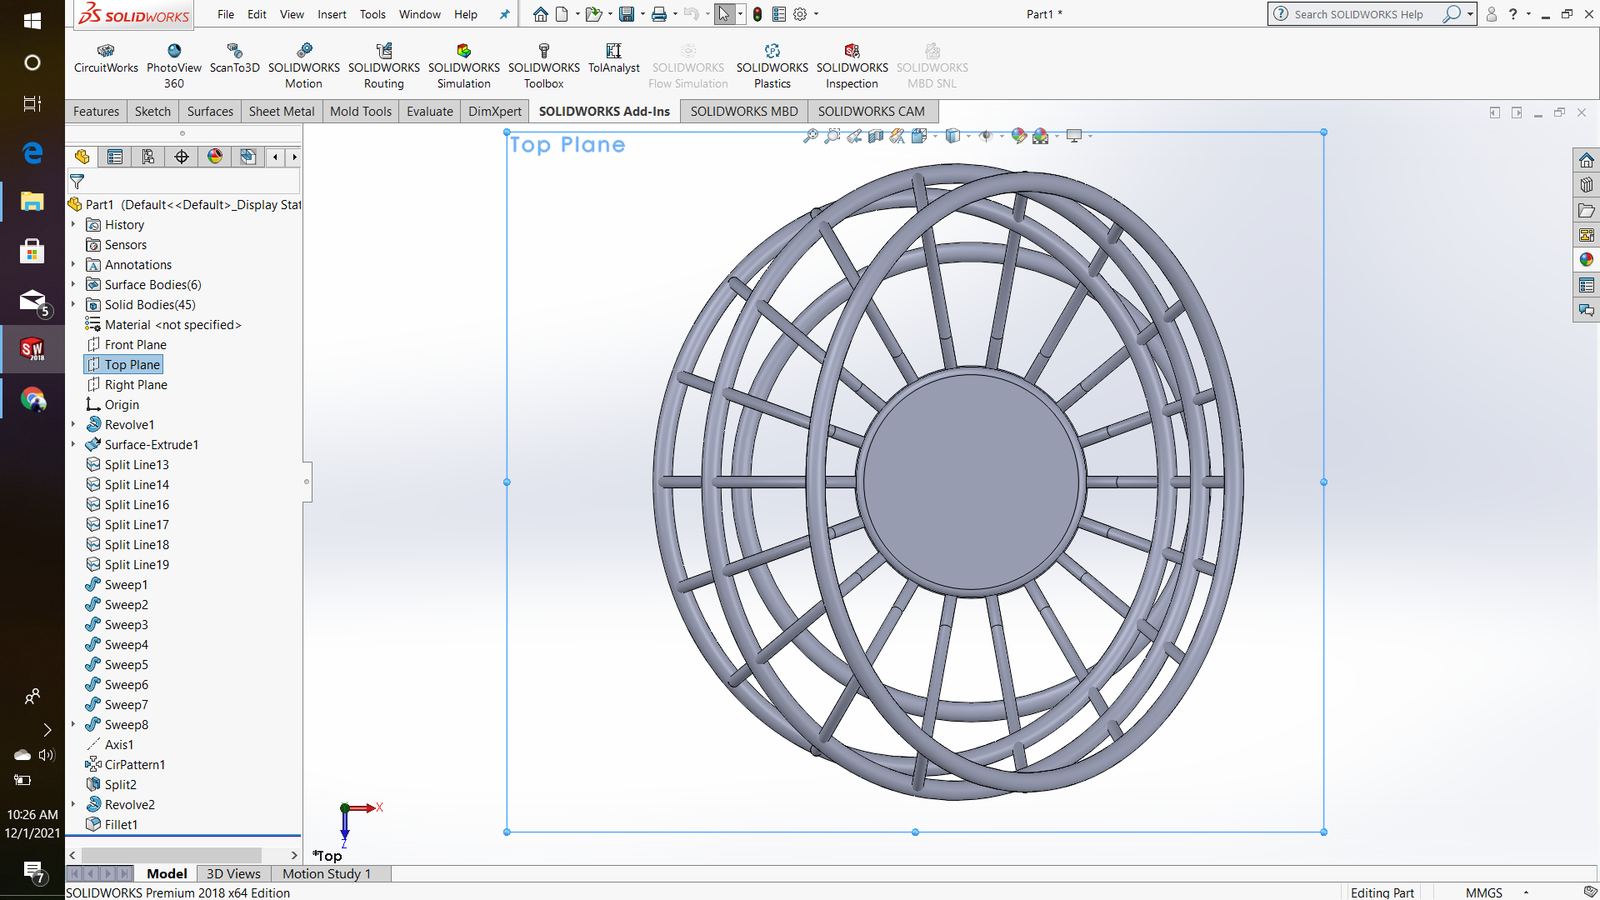Expand the Revolve1 feature node
1600x900 pixels.
coord(73,424)
